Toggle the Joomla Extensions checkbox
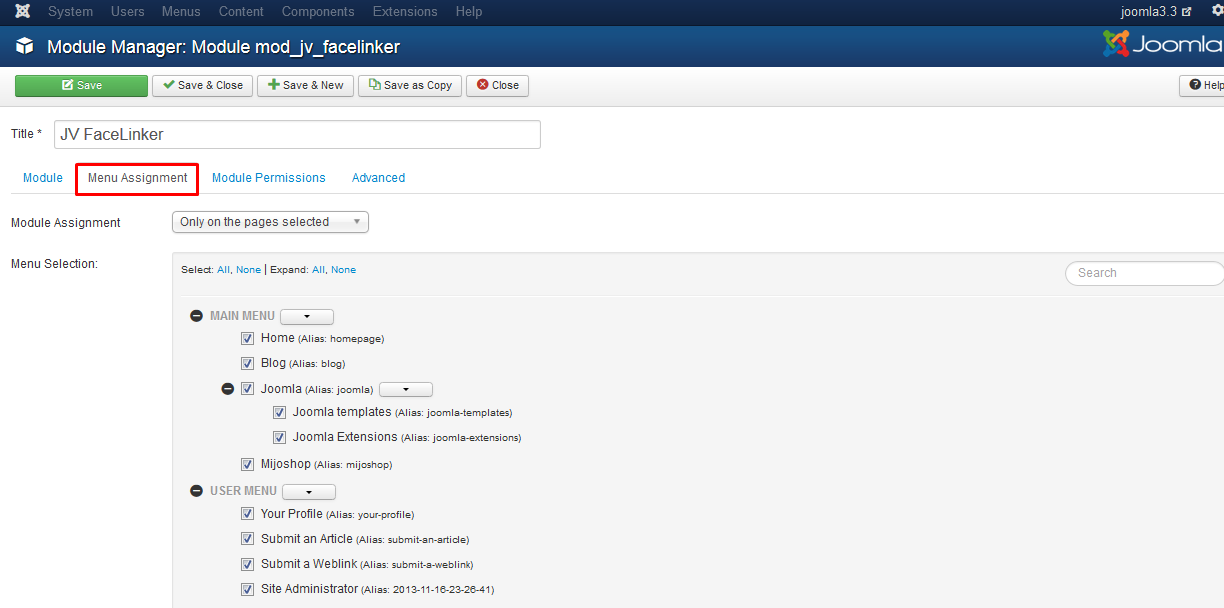This screenshot has height=608, width=1224. pos(279,437)
